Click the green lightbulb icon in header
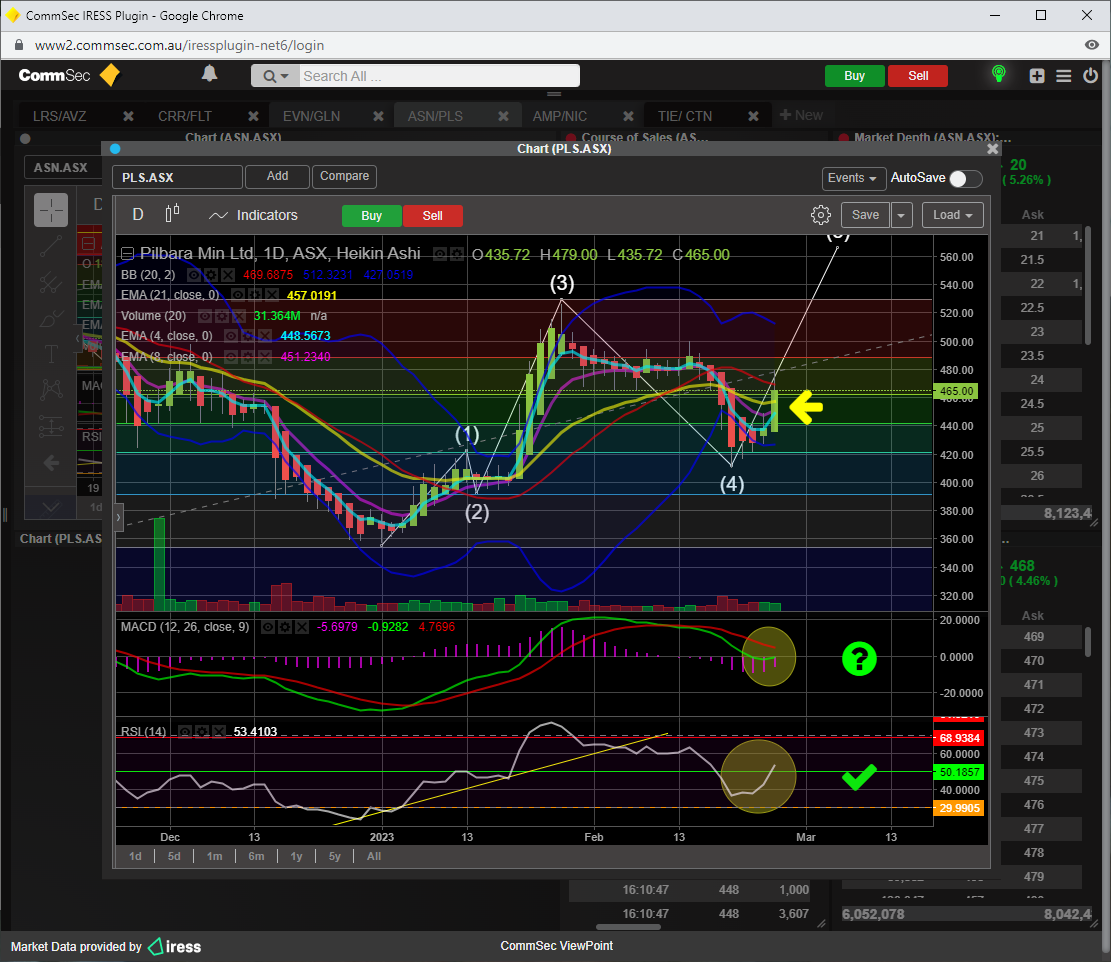Image resolution: width=1111 pixels, height=962 pixels. (x=998, y=74)
